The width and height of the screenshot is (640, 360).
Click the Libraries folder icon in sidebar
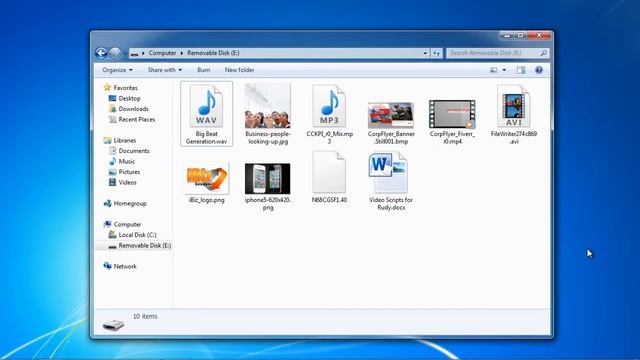(x=107, y=140)
